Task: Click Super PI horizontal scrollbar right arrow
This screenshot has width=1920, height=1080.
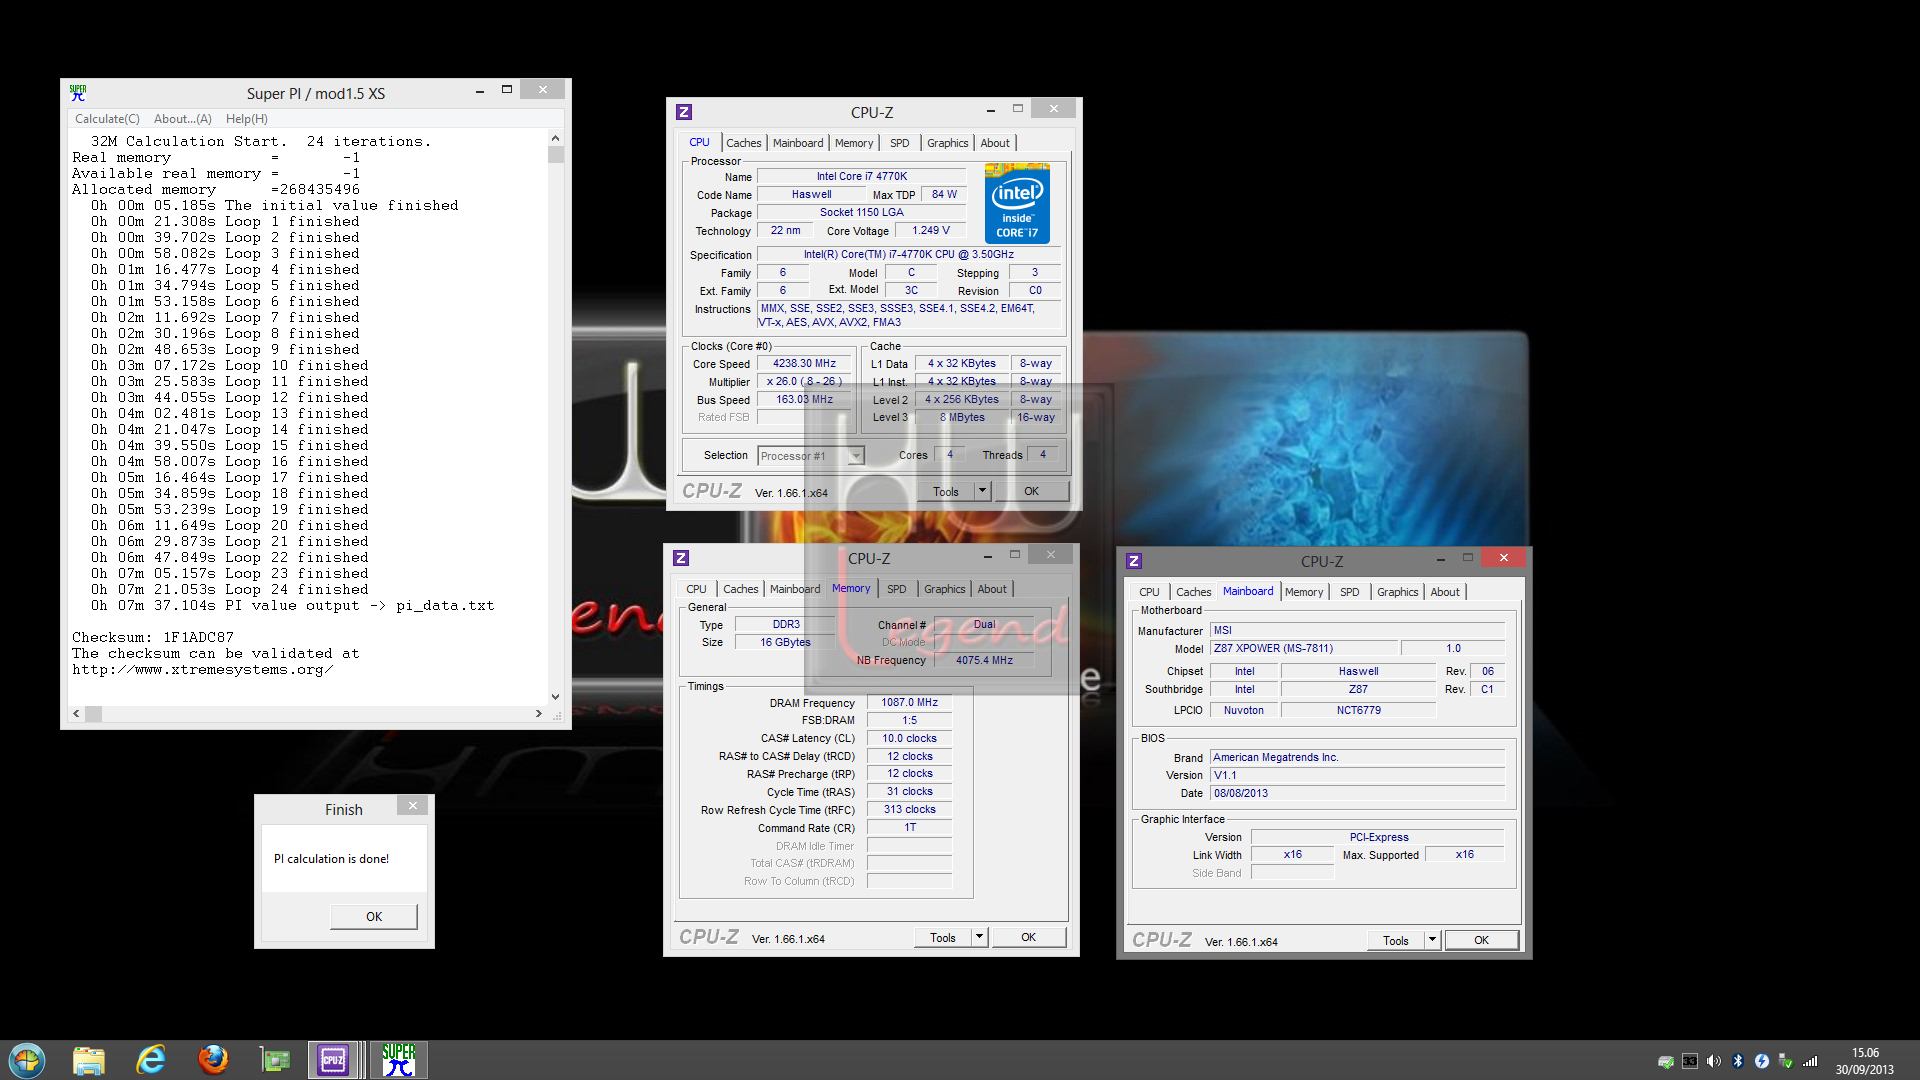Action: point(539,714)
